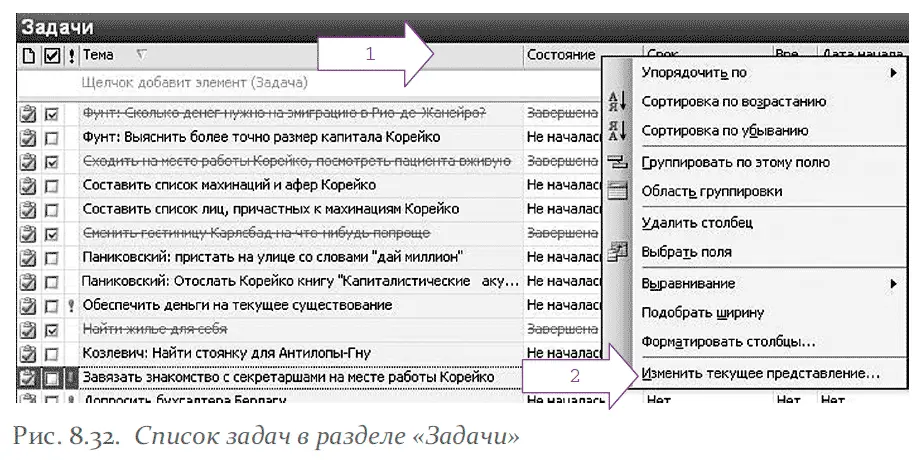Click the task icon for 'Составить список лиц, причастных'
The height and width of the screenshot is (460, 924).
click(x=28, y=210)
